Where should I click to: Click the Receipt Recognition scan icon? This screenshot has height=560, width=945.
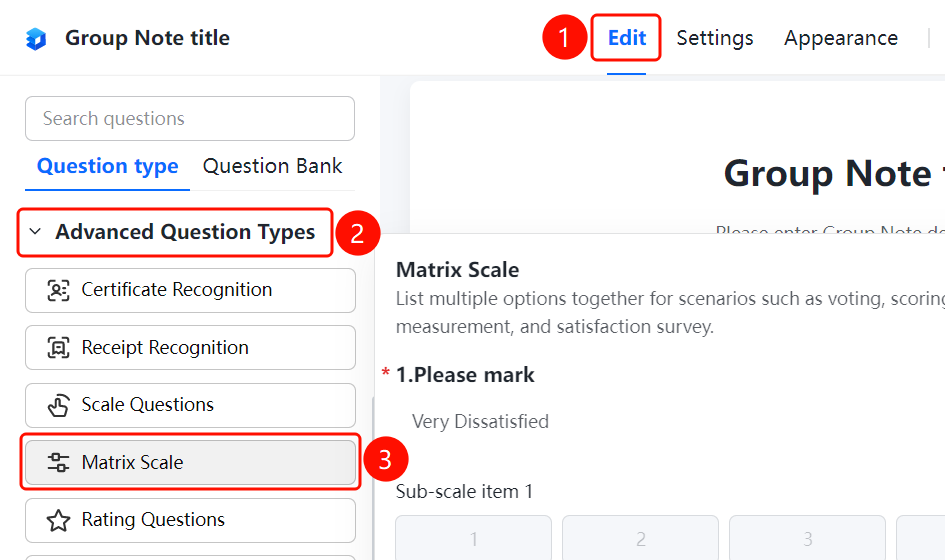[58, 348]
